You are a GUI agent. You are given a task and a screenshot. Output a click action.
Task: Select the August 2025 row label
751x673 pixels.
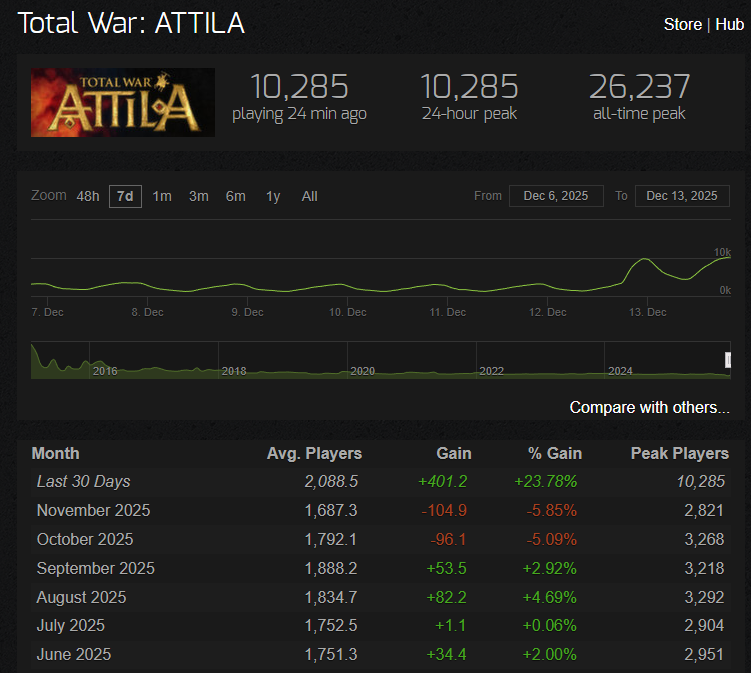81,597
